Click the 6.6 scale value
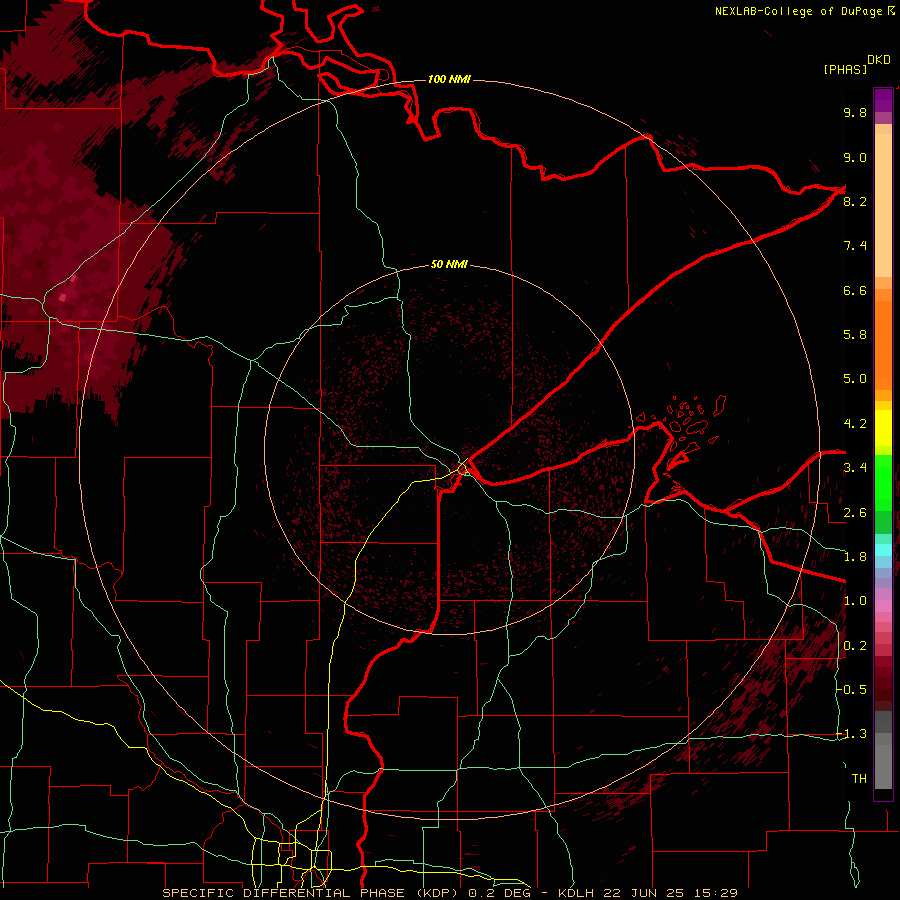 (x=855, y=290)
